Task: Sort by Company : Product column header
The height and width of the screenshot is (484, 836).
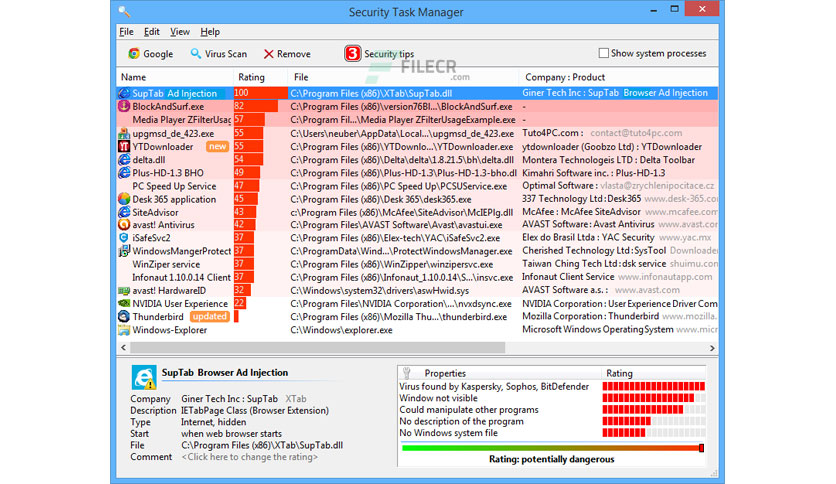Action: 618,77
